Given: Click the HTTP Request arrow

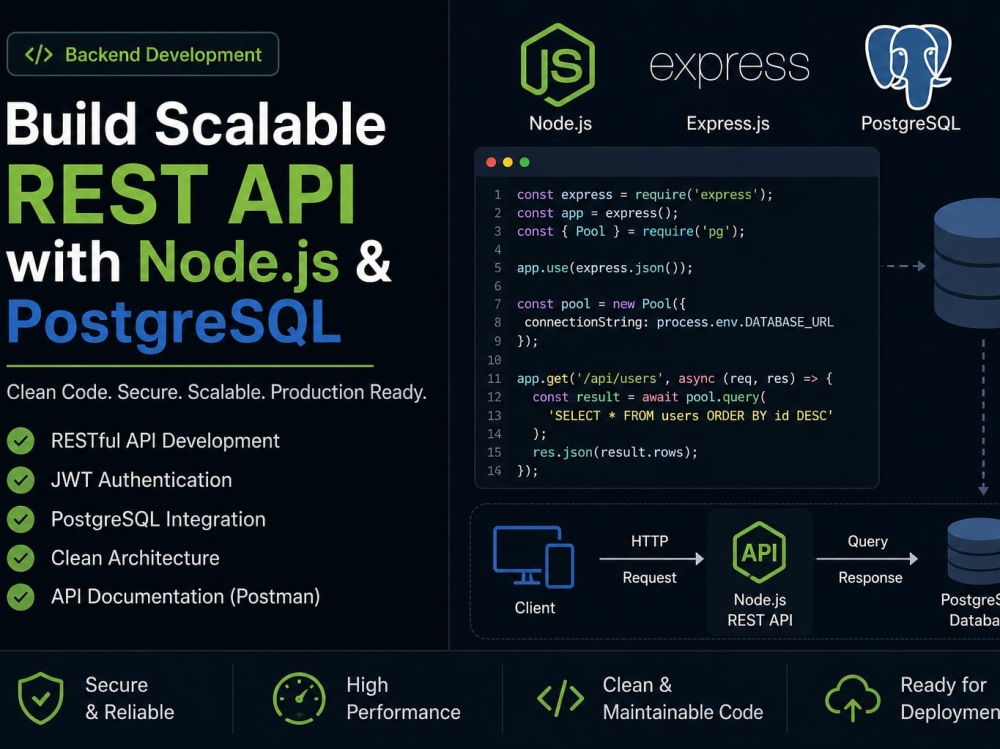Looking at the screenshot, I should pyautogui.click(x=651, y=559).
